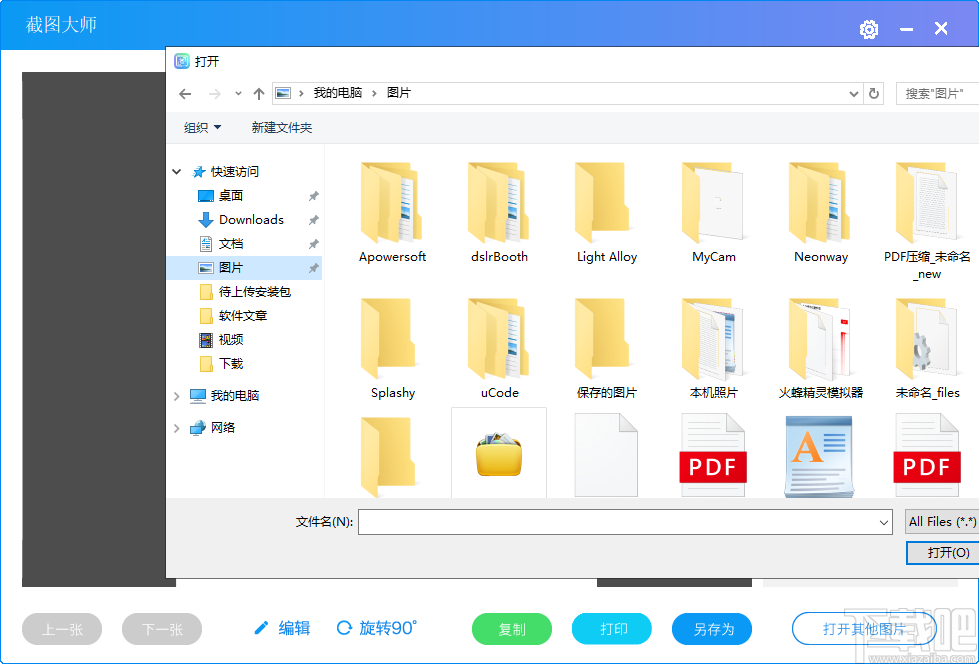Image resolution: width=979 pixels, height=664 pixels.
Task: Select 图片 in the quick access sidebar
Action: (x=228, y=267)
